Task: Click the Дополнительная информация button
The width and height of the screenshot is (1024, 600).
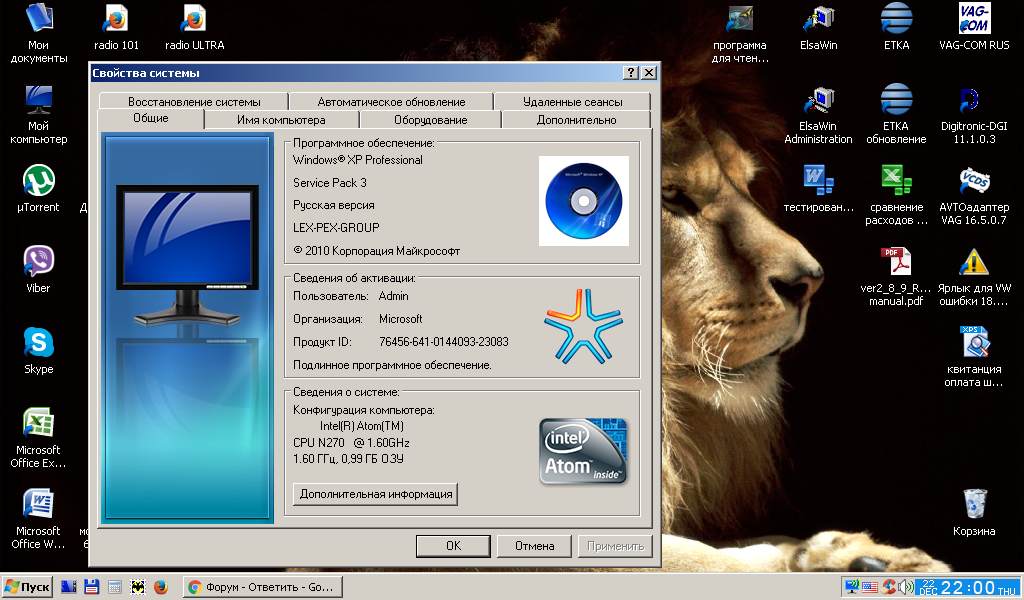Action: click(x=374, y=493)
